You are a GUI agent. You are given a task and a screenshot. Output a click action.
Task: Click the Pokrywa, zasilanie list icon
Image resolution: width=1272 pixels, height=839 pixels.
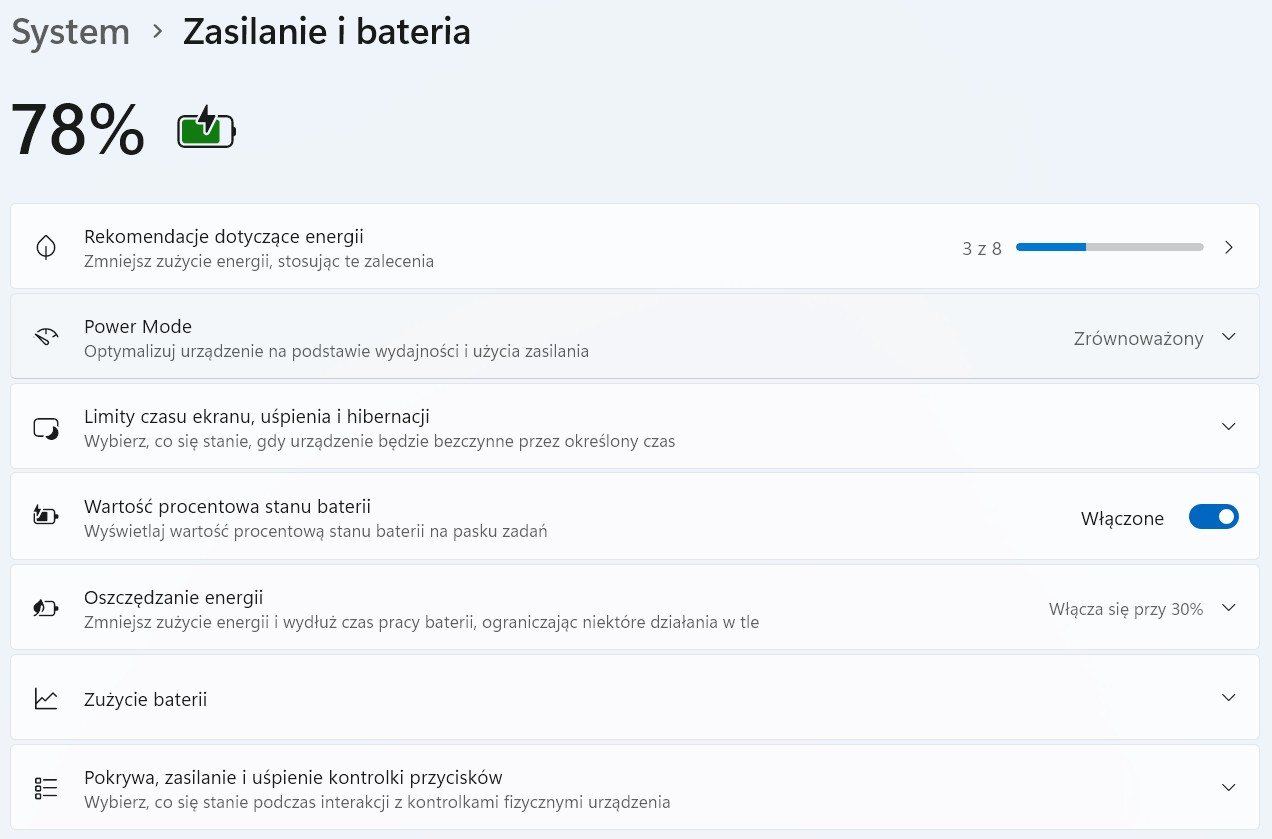[x=46, y=788]
